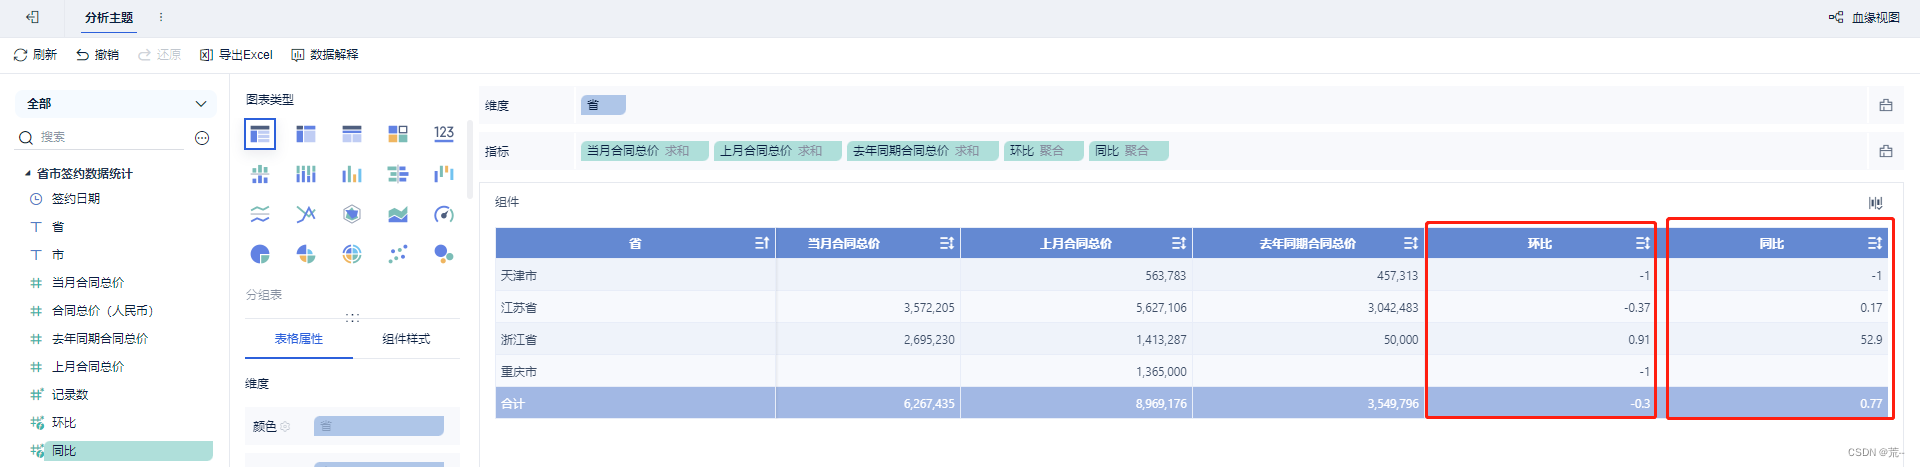Click sort icon in 当月合同总价 column header
This screenshot has width=1920, height=467.
pos(947,243)
